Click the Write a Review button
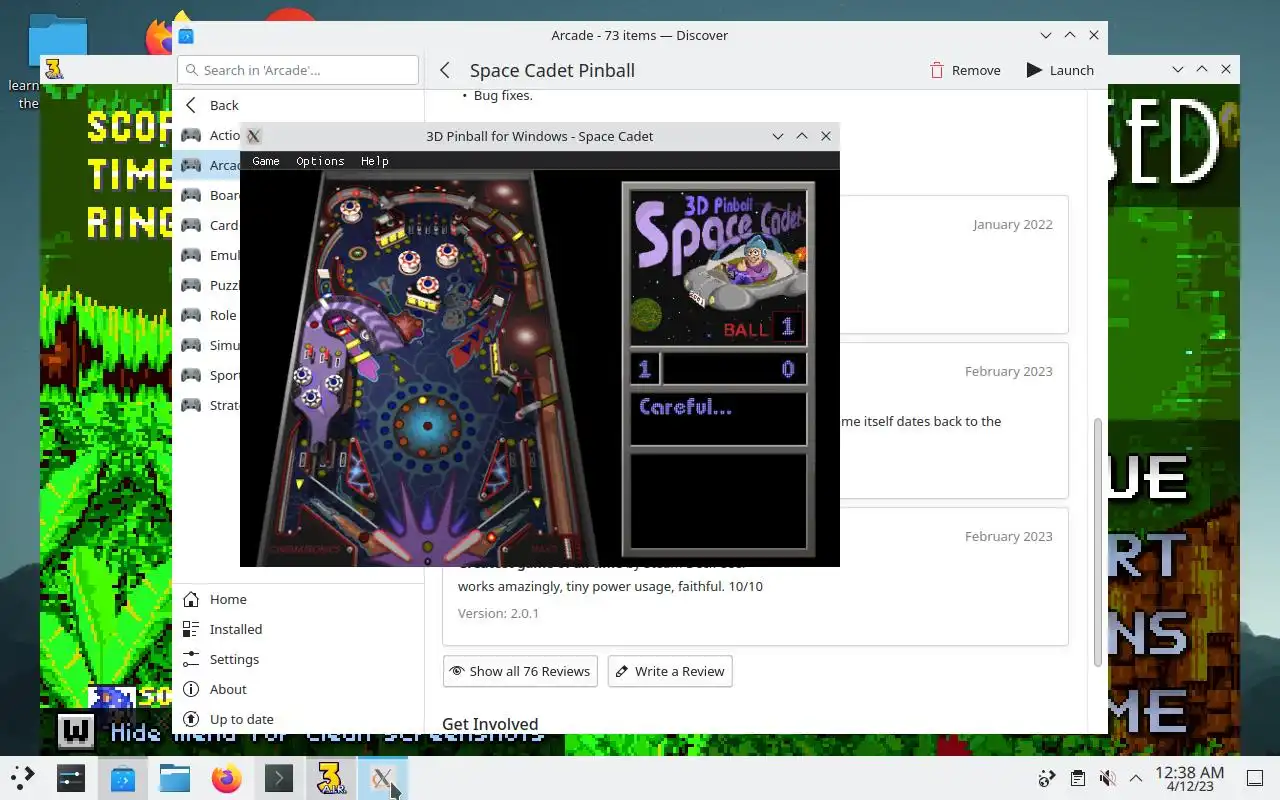 point(670,671)
